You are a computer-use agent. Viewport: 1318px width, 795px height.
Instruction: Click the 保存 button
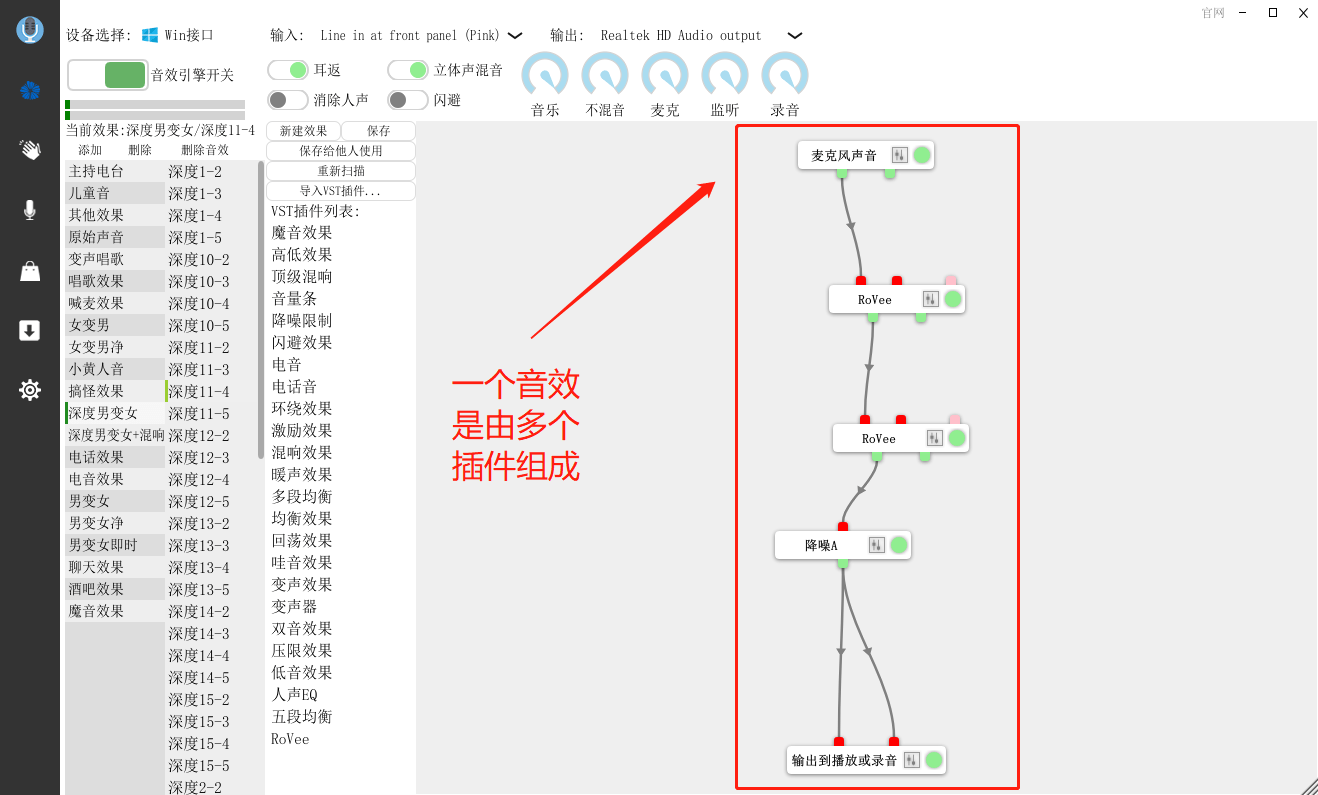[379, 131]
